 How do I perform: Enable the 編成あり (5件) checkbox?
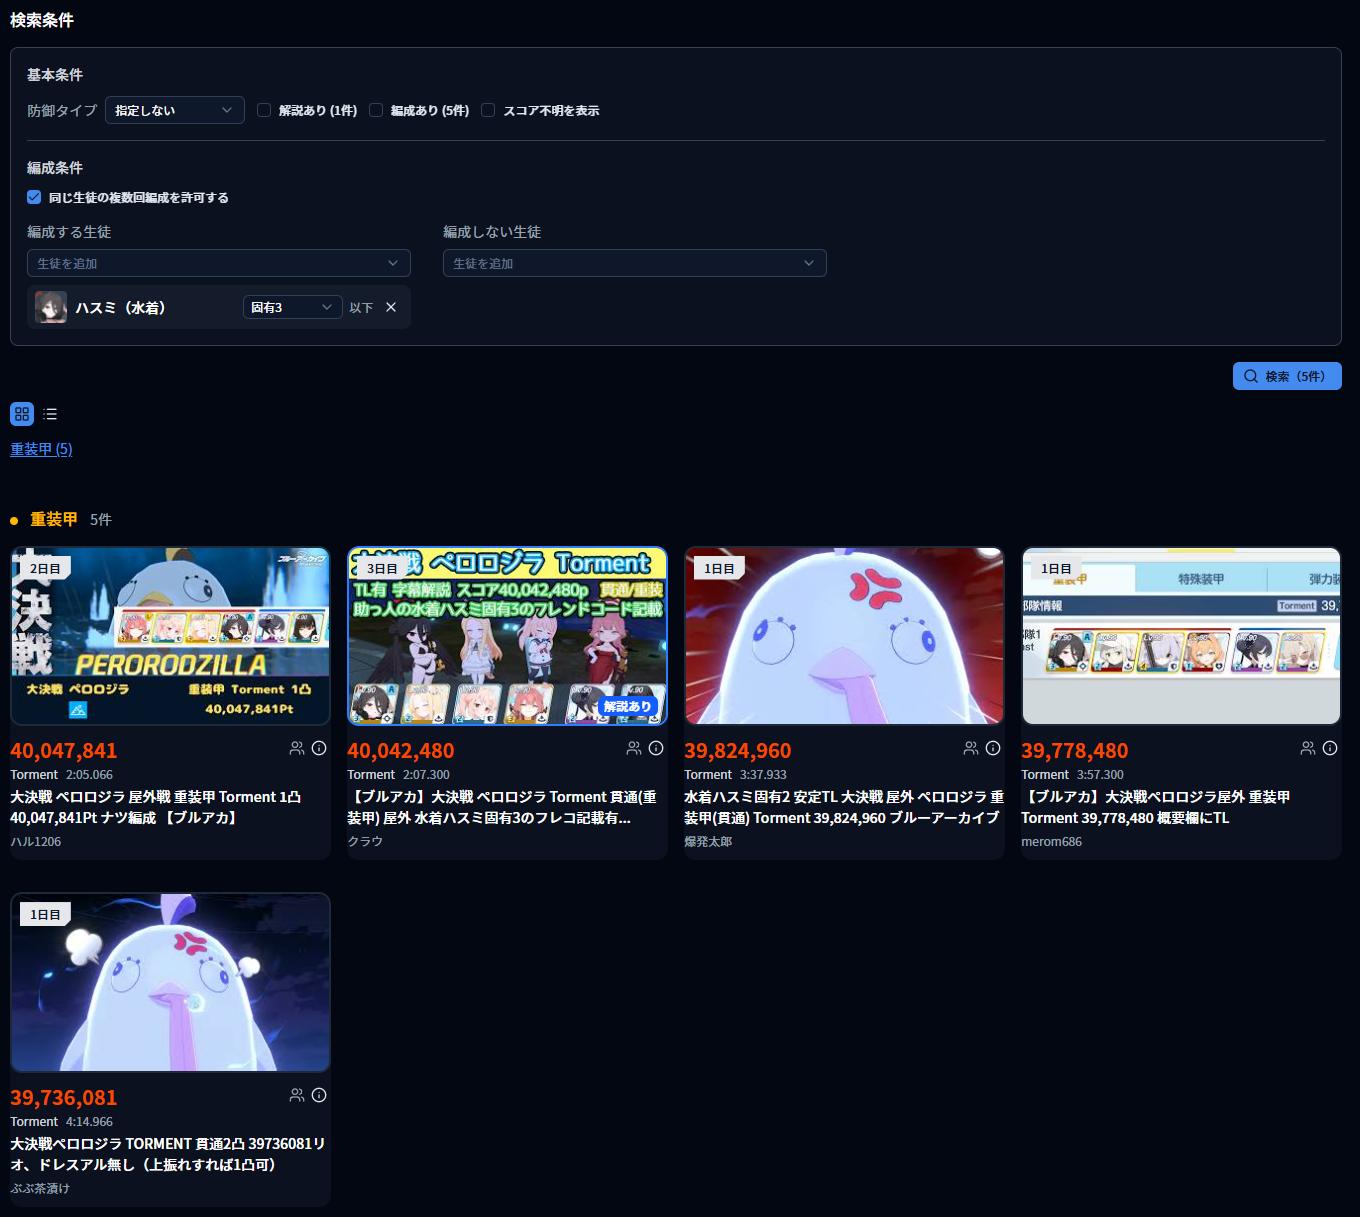376,110
